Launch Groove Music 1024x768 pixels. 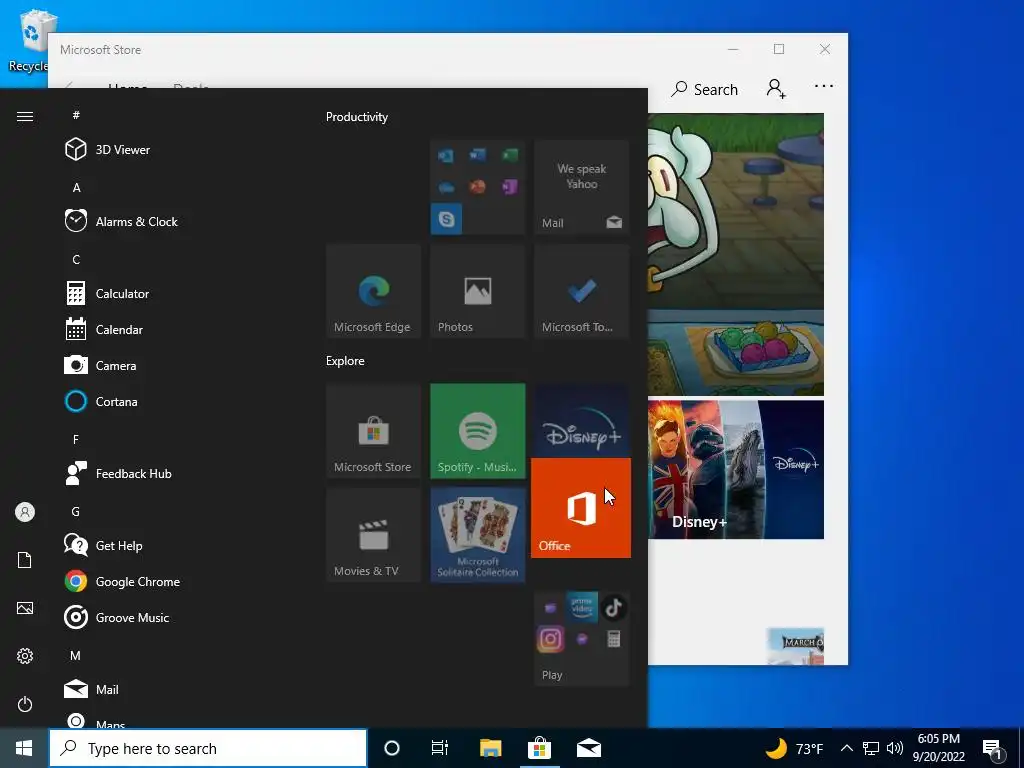[x=117, y=617]
